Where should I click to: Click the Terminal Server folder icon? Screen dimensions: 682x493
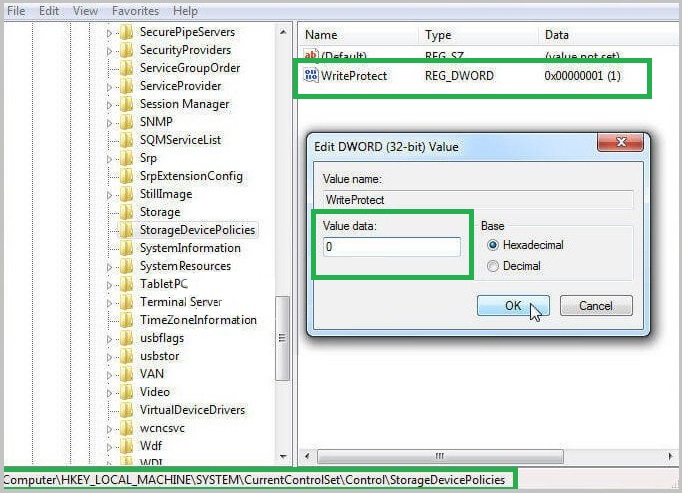pos(127,302)
